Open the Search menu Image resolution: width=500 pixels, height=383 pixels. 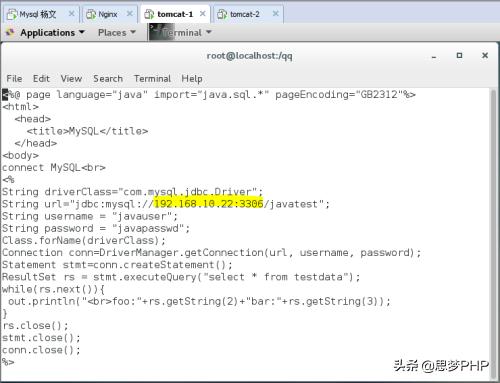coord(108,79)
